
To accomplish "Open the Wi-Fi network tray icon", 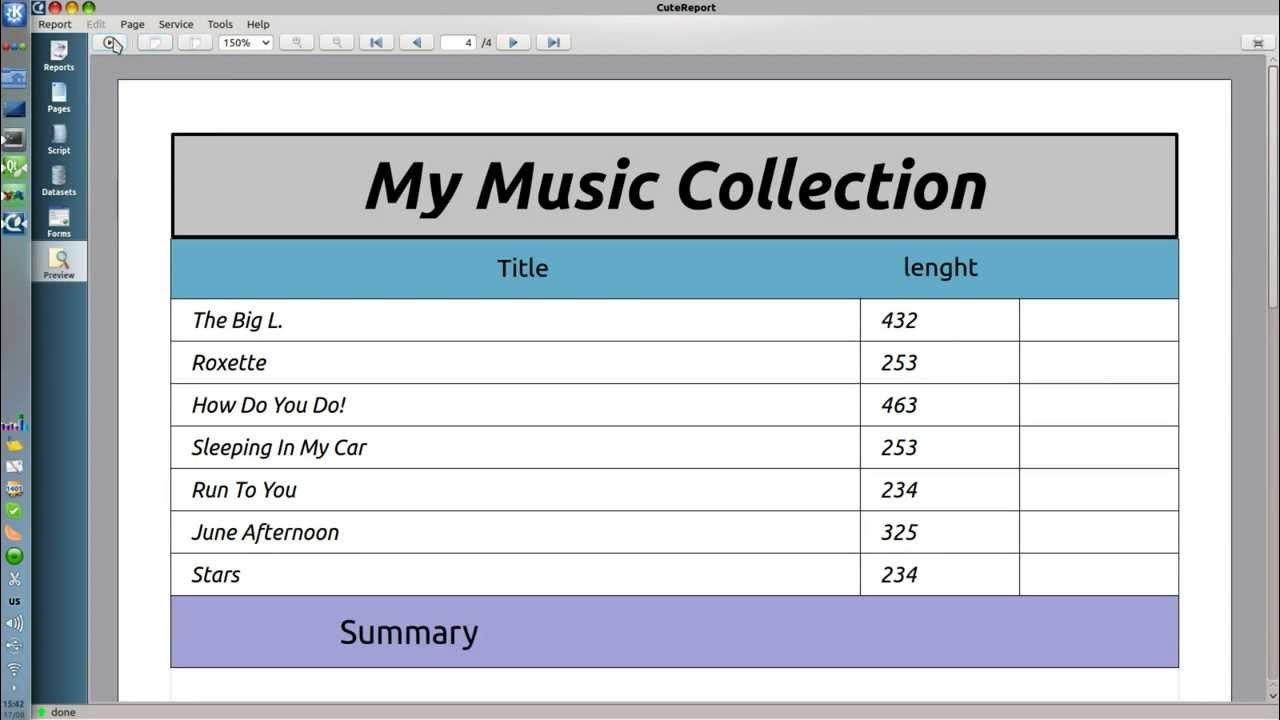I will [x=14, y=669].
